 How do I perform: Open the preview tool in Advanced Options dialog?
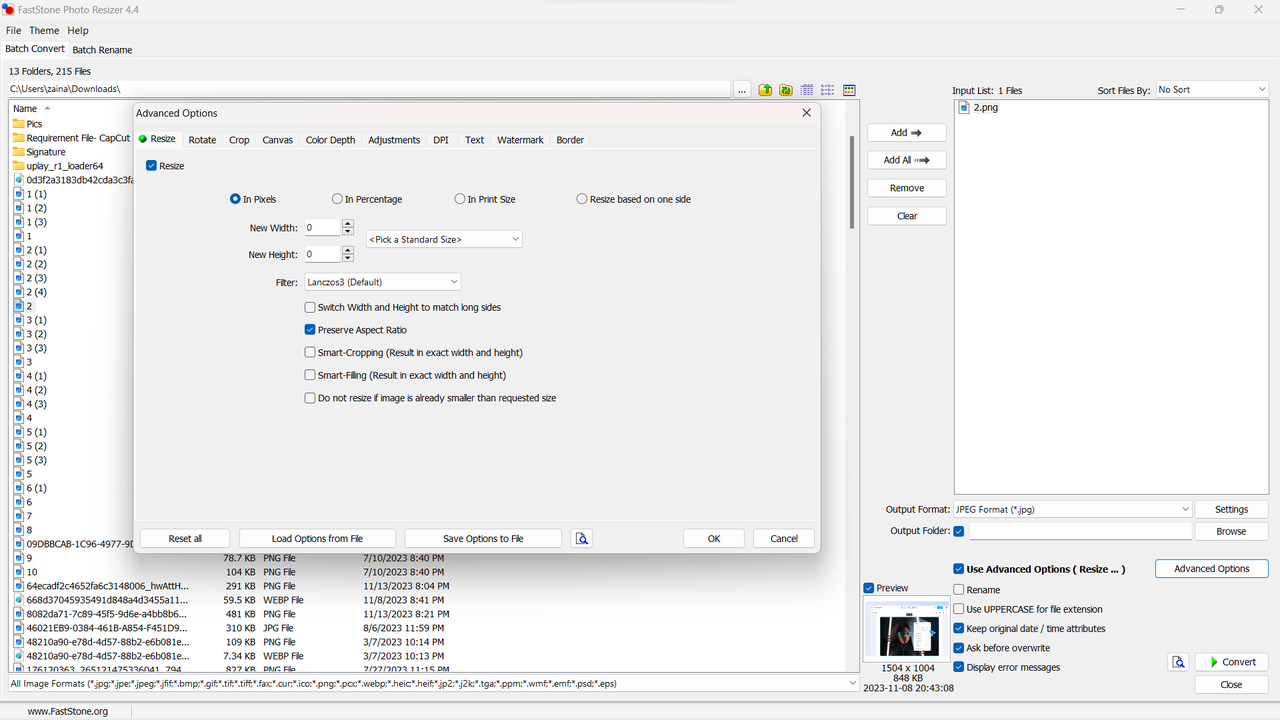(x=582, y=538)
